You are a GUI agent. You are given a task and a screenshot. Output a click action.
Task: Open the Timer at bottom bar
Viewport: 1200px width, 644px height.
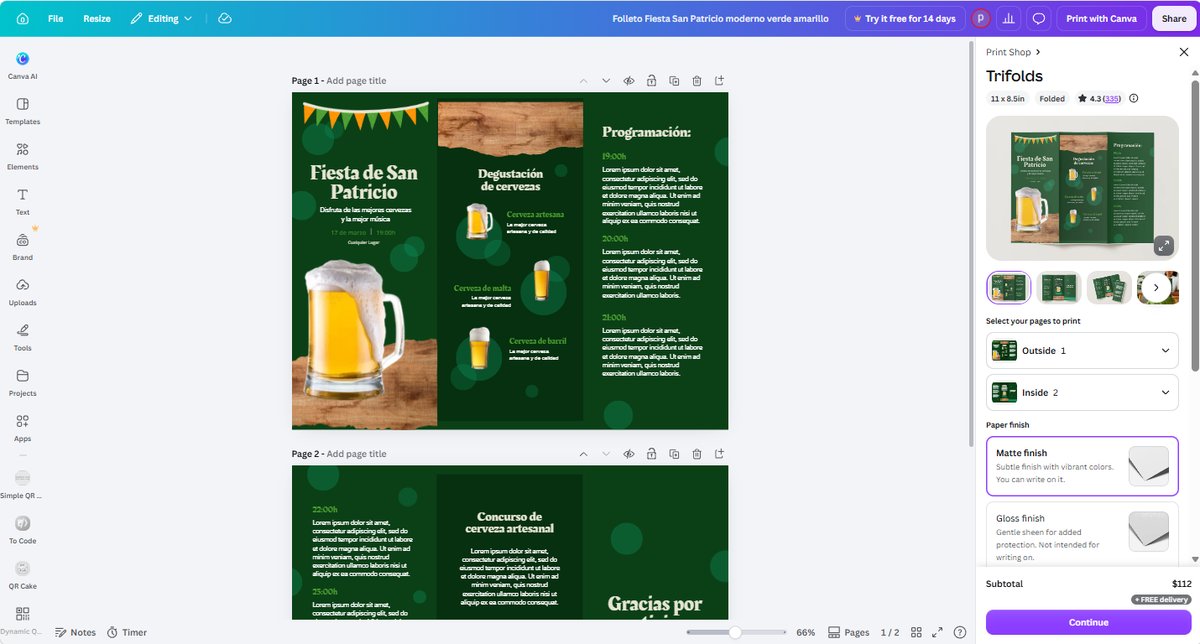click(x=127, y=633)
